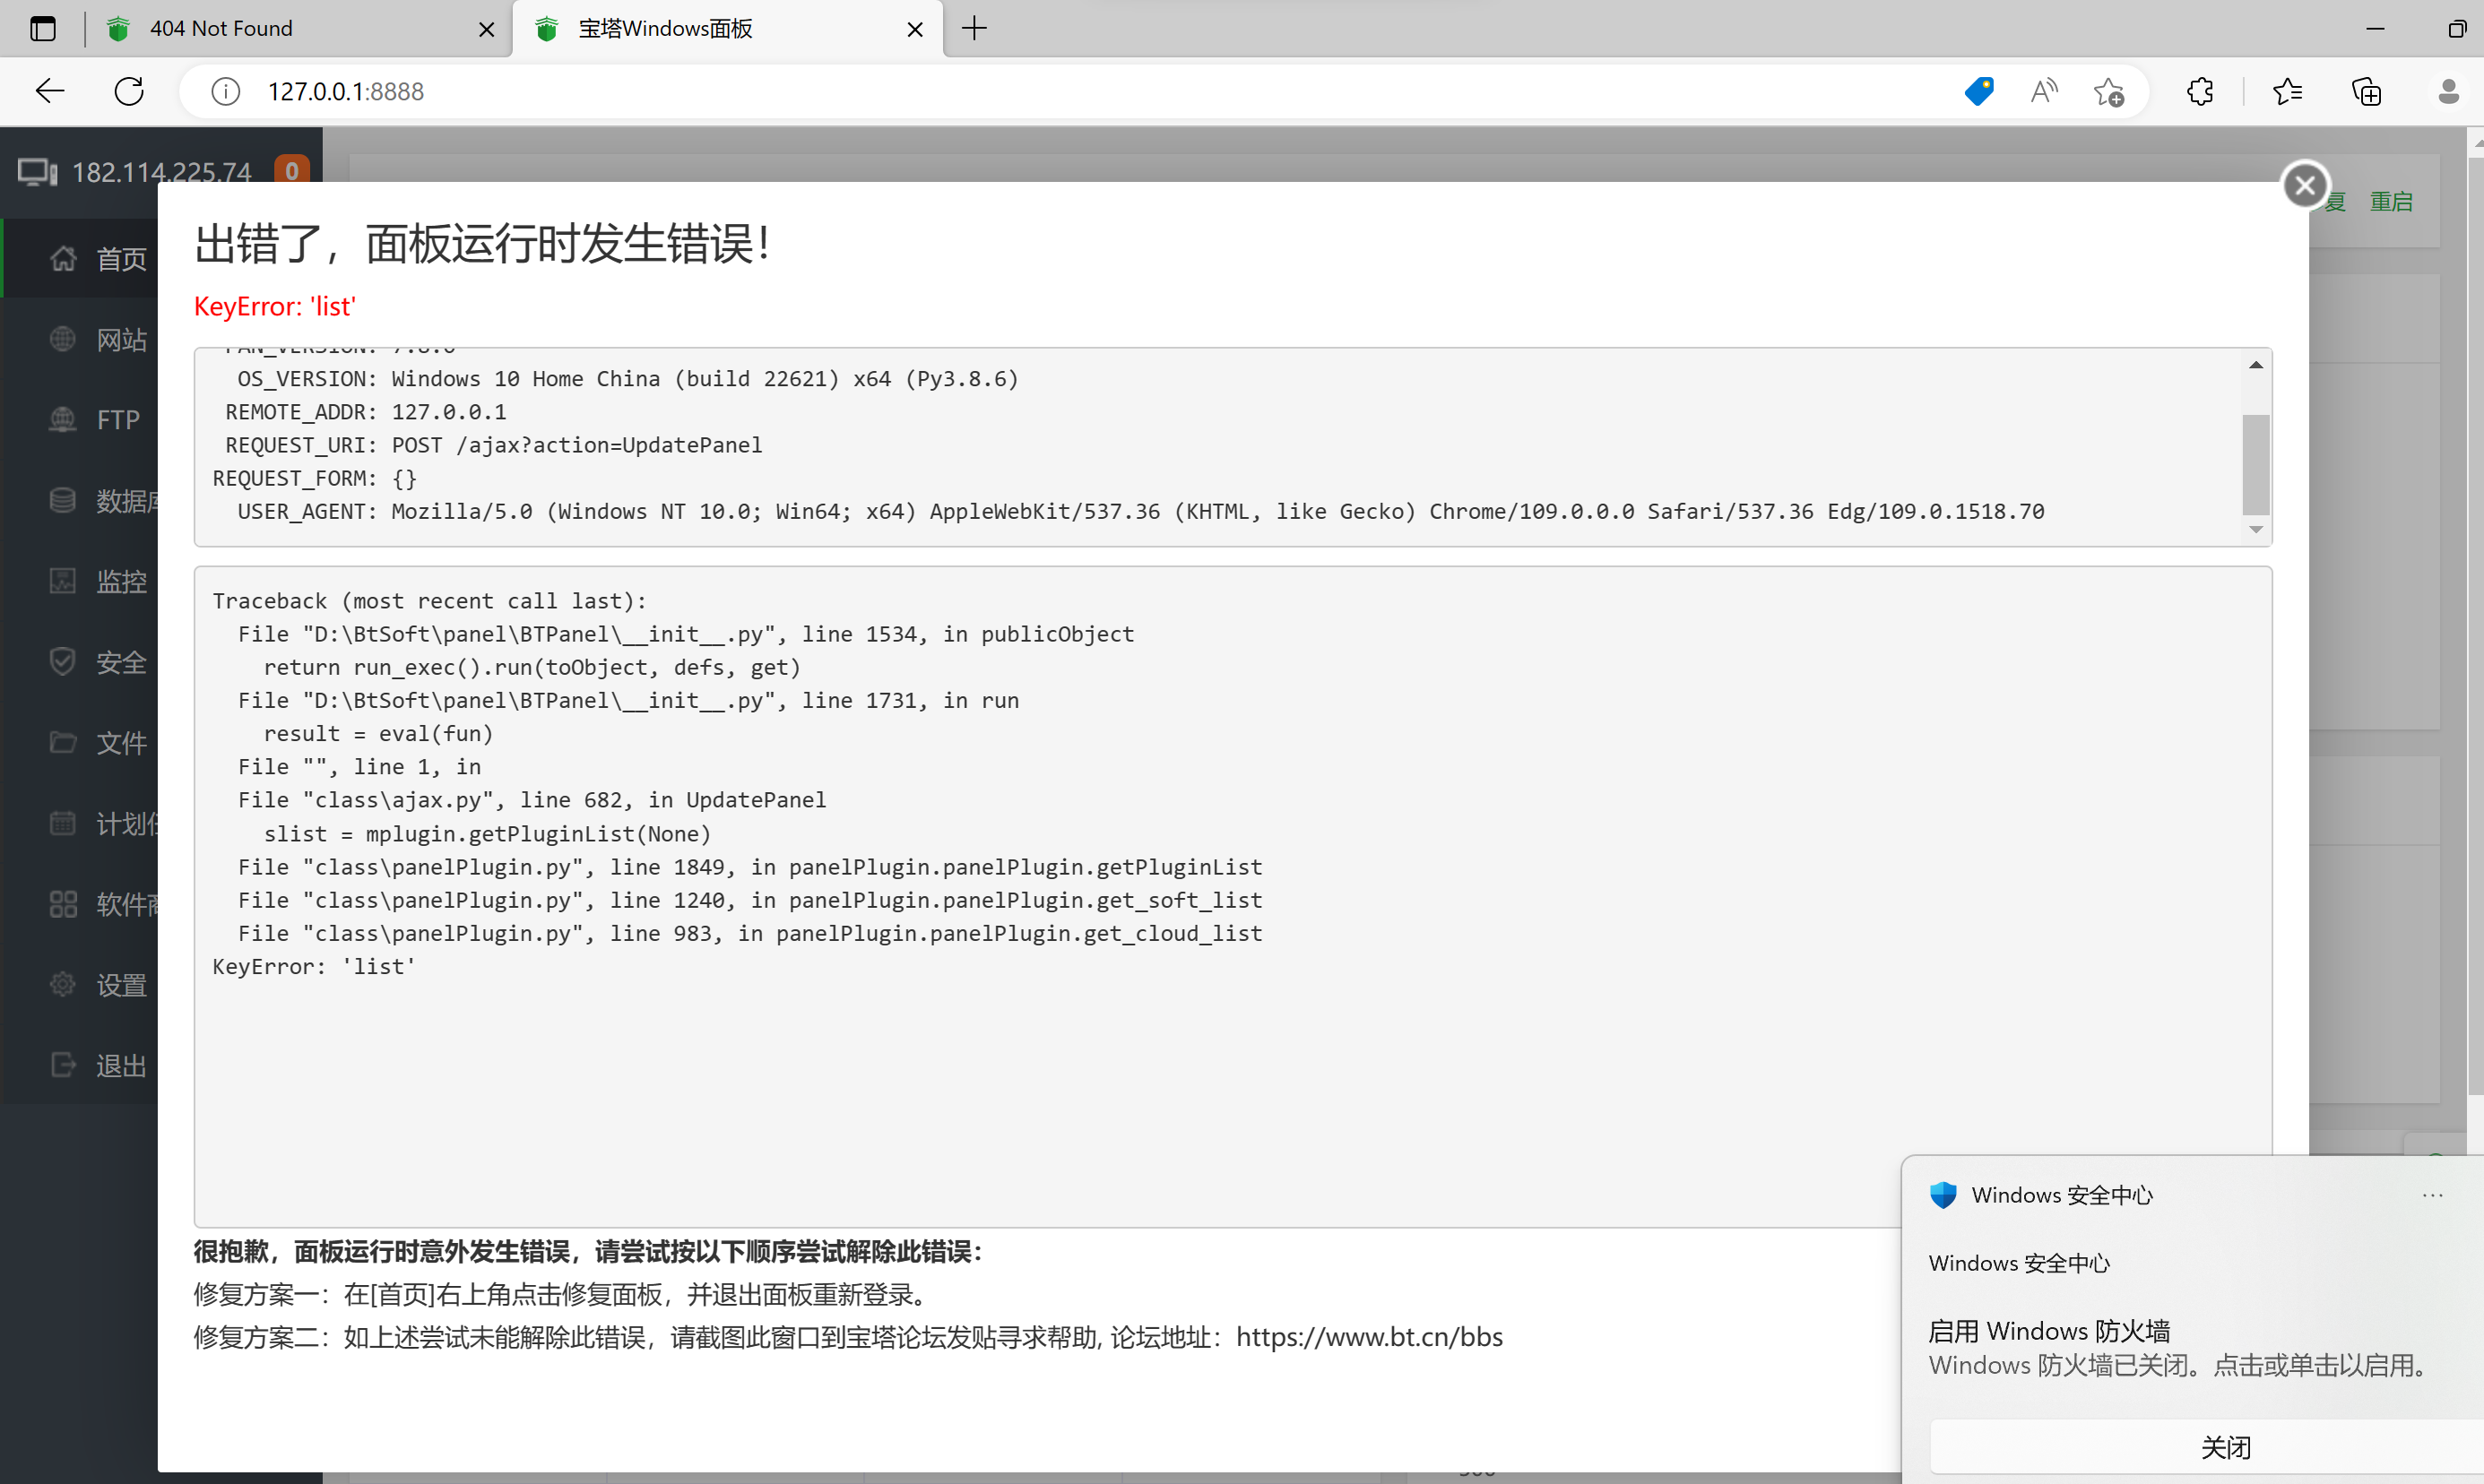Click the Windows 安全中心 shield icon
The width and height of the screenshot is (2484, 1484).
(x=1943, y=1195)
